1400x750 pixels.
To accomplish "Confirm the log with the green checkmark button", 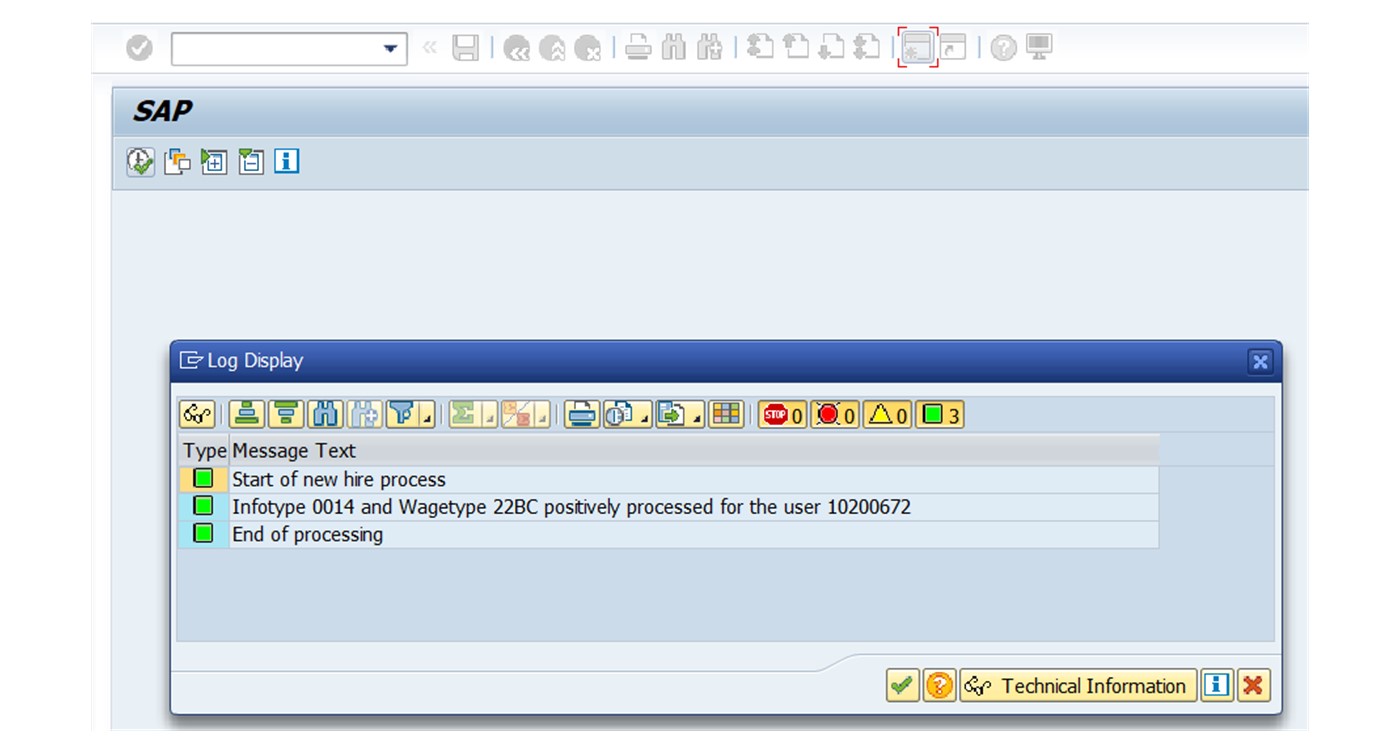I will pos(902,686).
